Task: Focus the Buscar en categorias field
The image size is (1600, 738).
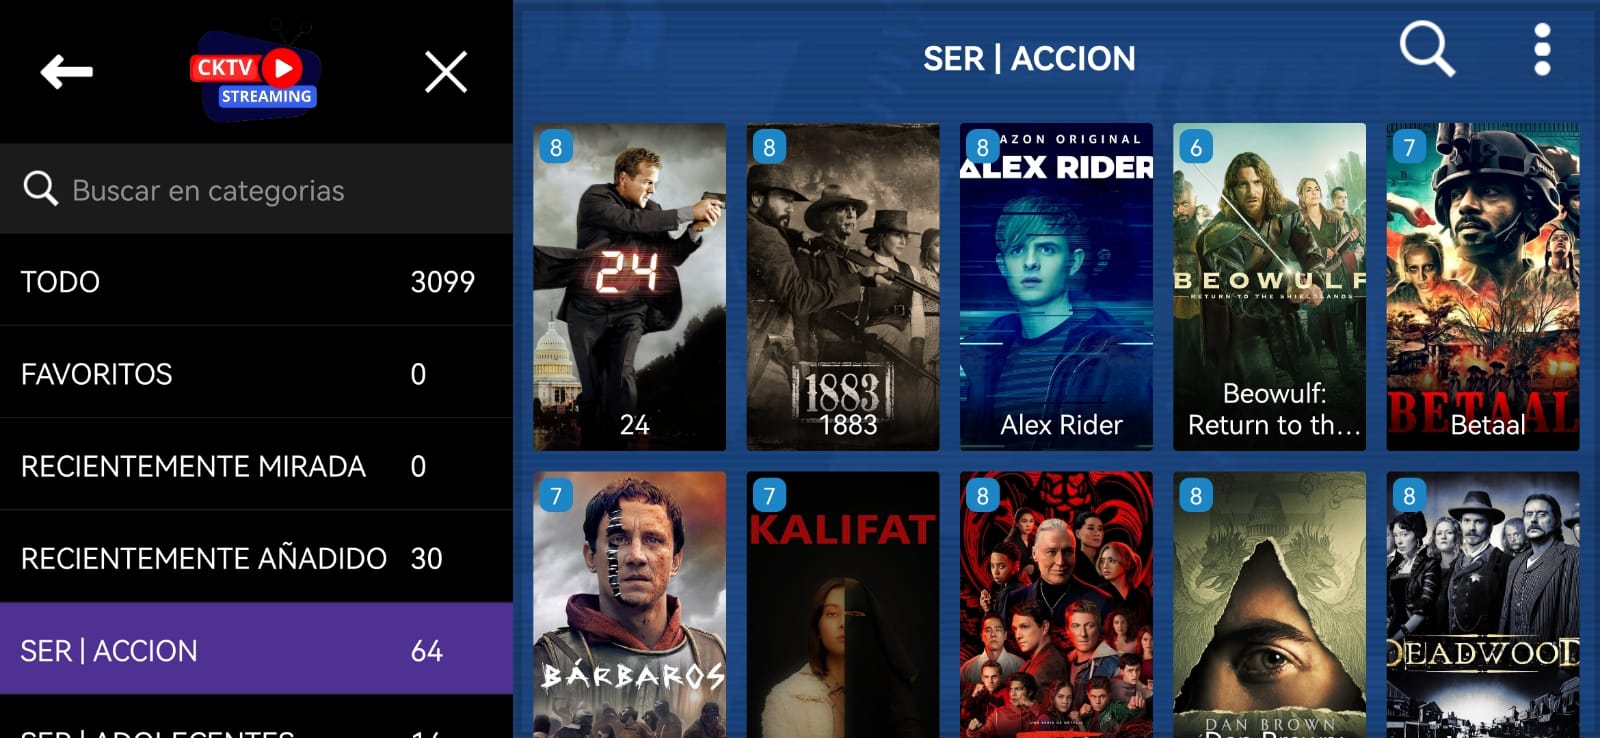Action: (256, 189)
